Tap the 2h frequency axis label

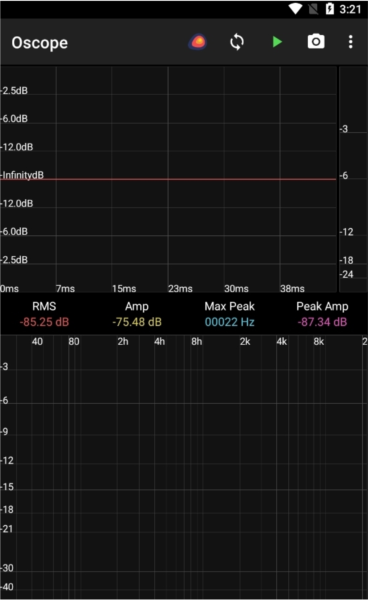click(123, 341)
